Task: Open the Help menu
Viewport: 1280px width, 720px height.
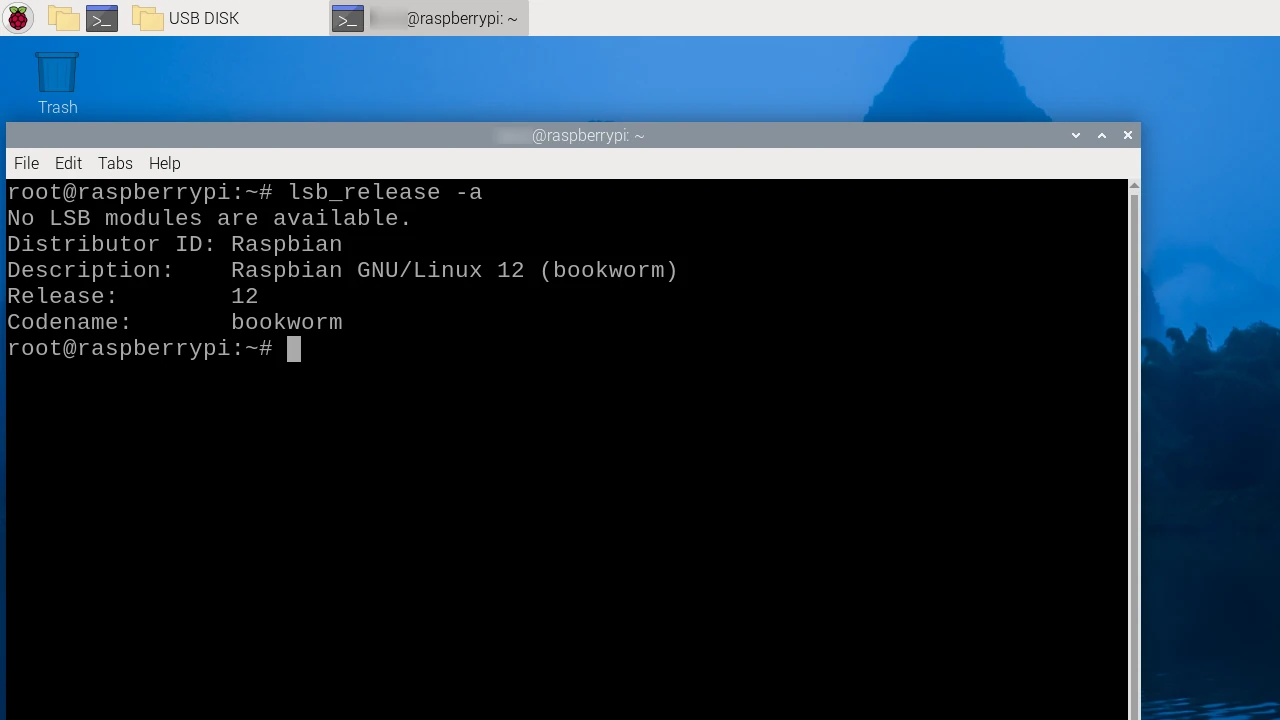Action: coord(164,163)
